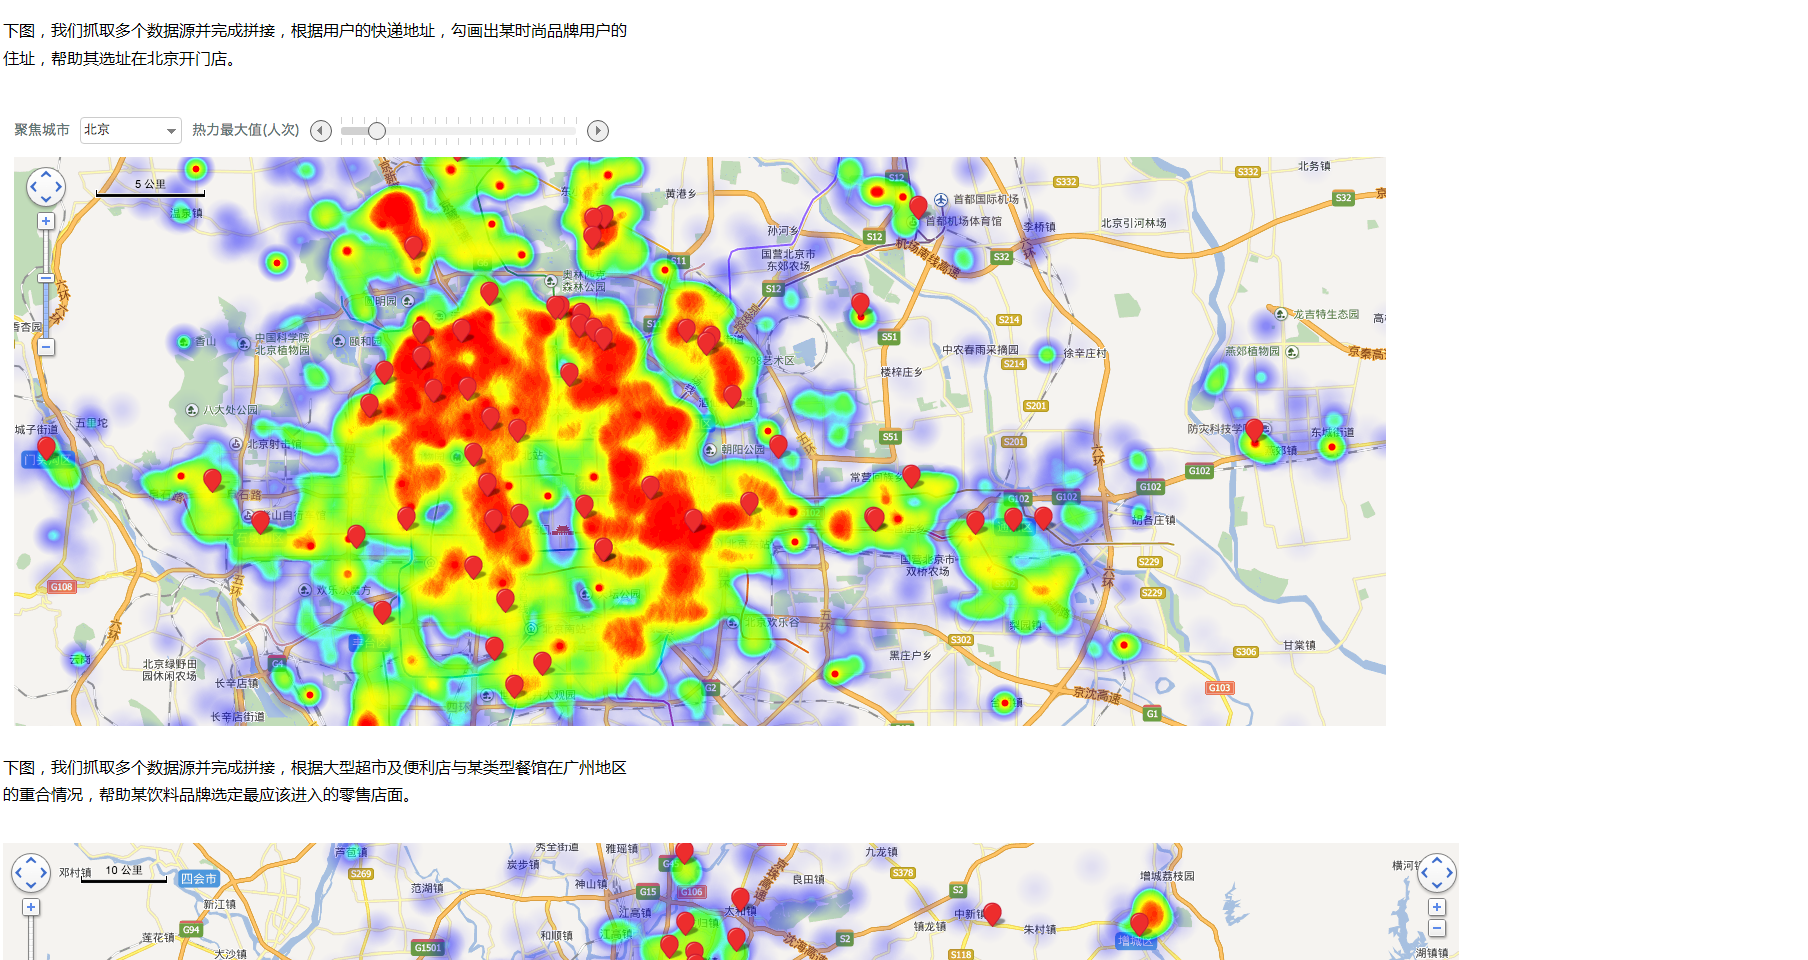Click the right pan control on the Guangzhou map

[x=1437, y=872]
